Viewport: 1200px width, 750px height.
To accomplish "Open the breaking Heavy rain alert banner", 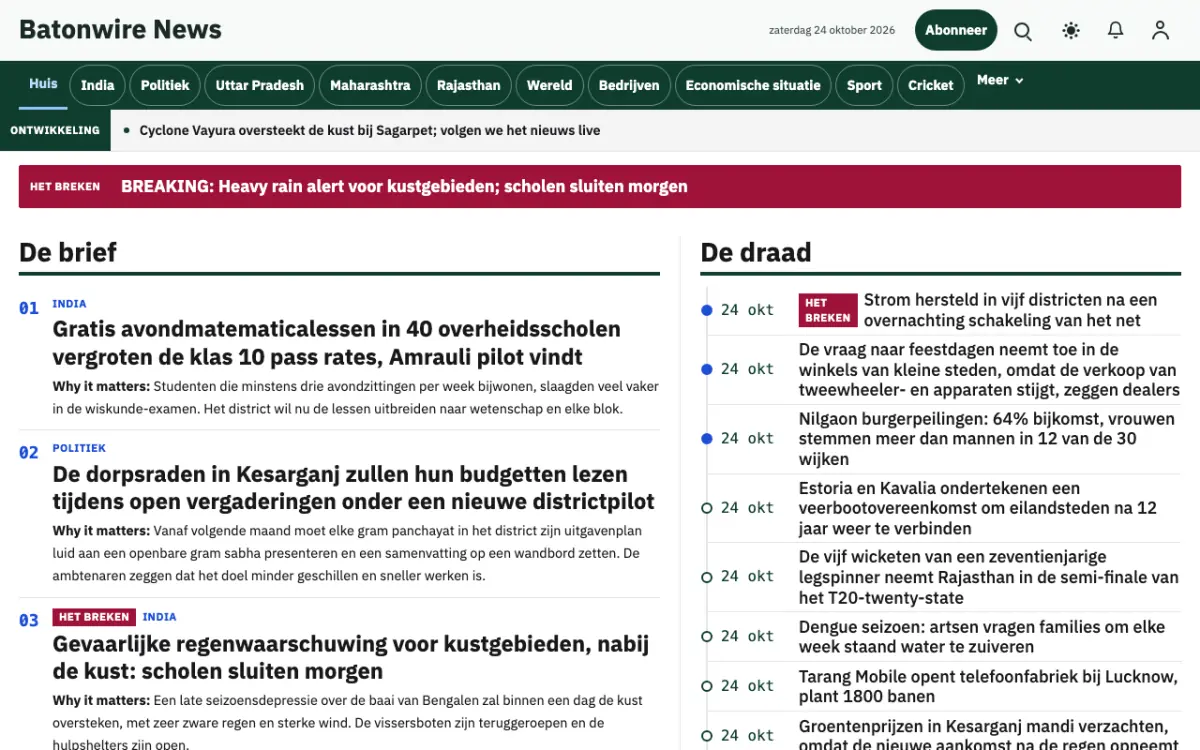I will [600, 186].
